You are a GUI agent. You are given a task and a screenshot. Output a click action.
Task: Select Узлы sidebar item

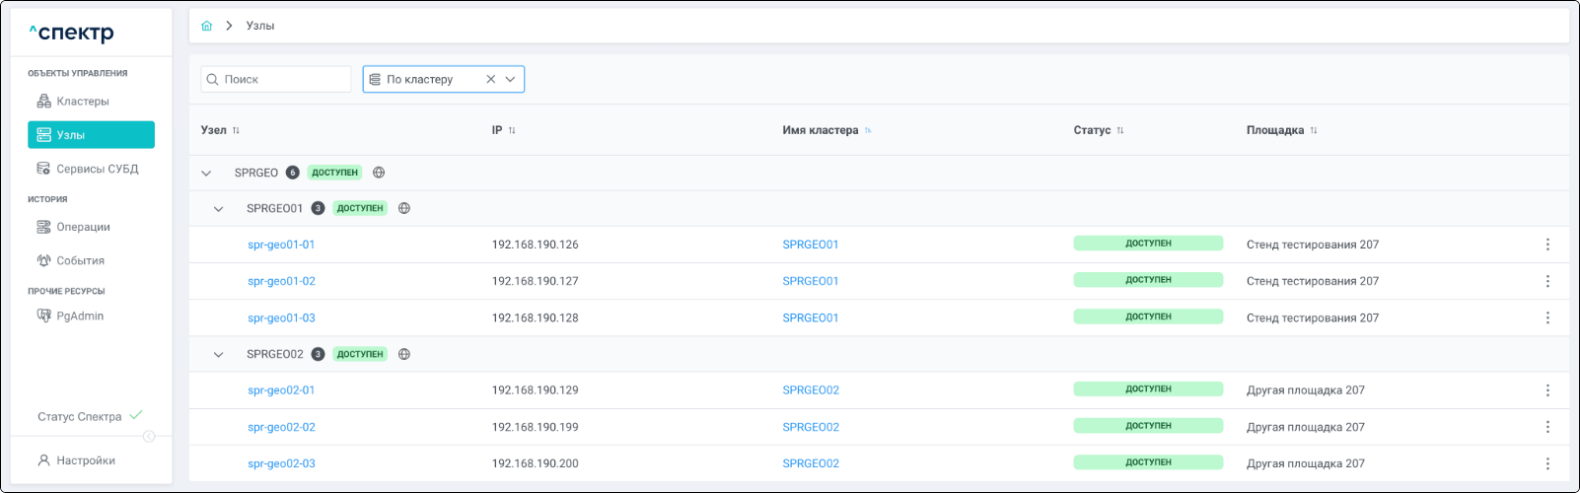[x=91, y=135]
